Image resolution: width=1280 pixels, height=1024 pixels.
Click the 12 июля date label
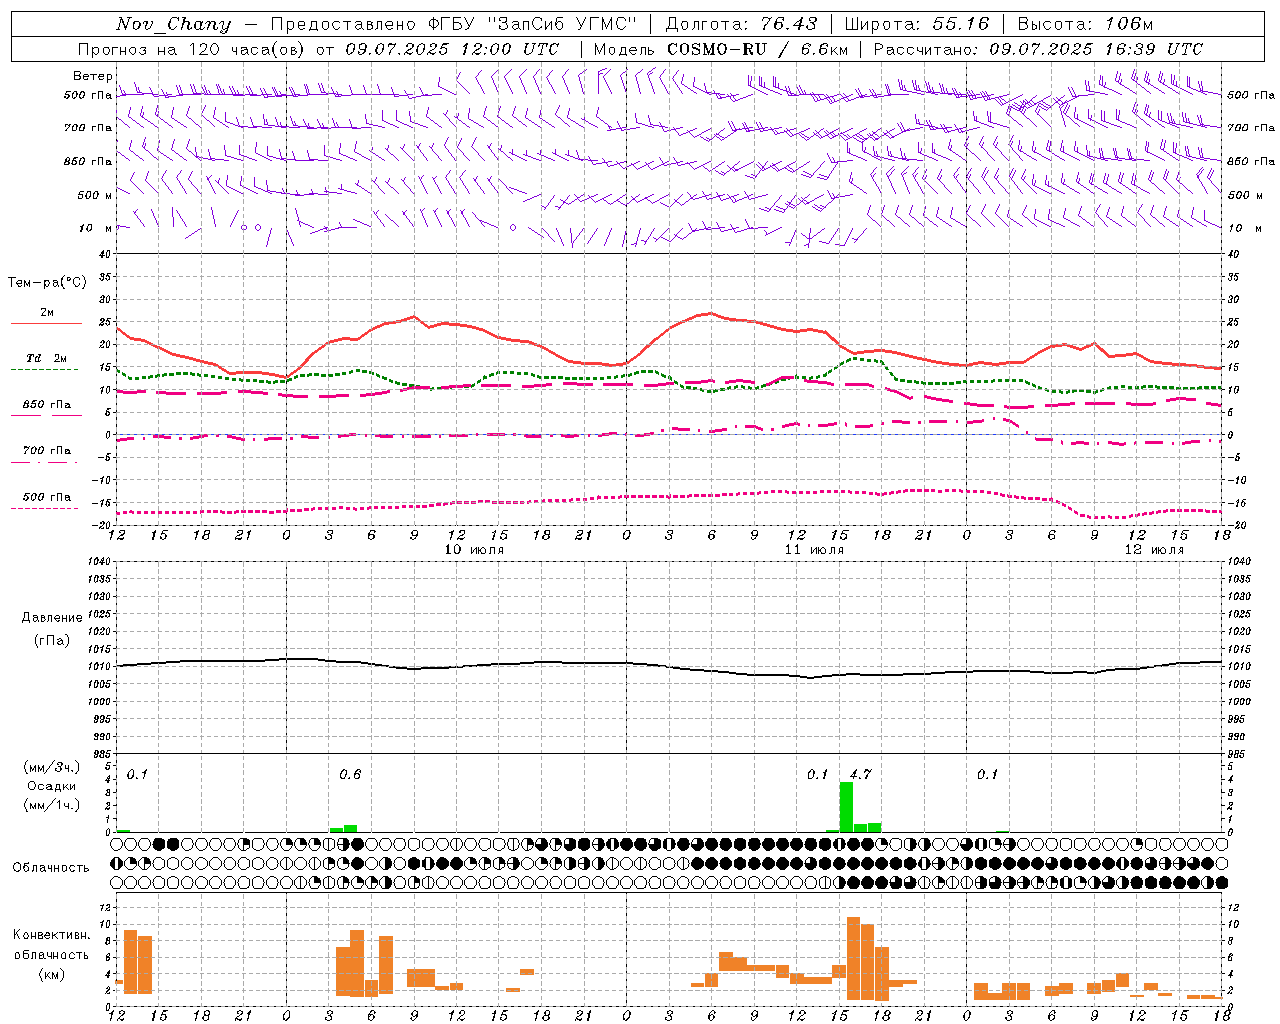[x=1154, y=549]
